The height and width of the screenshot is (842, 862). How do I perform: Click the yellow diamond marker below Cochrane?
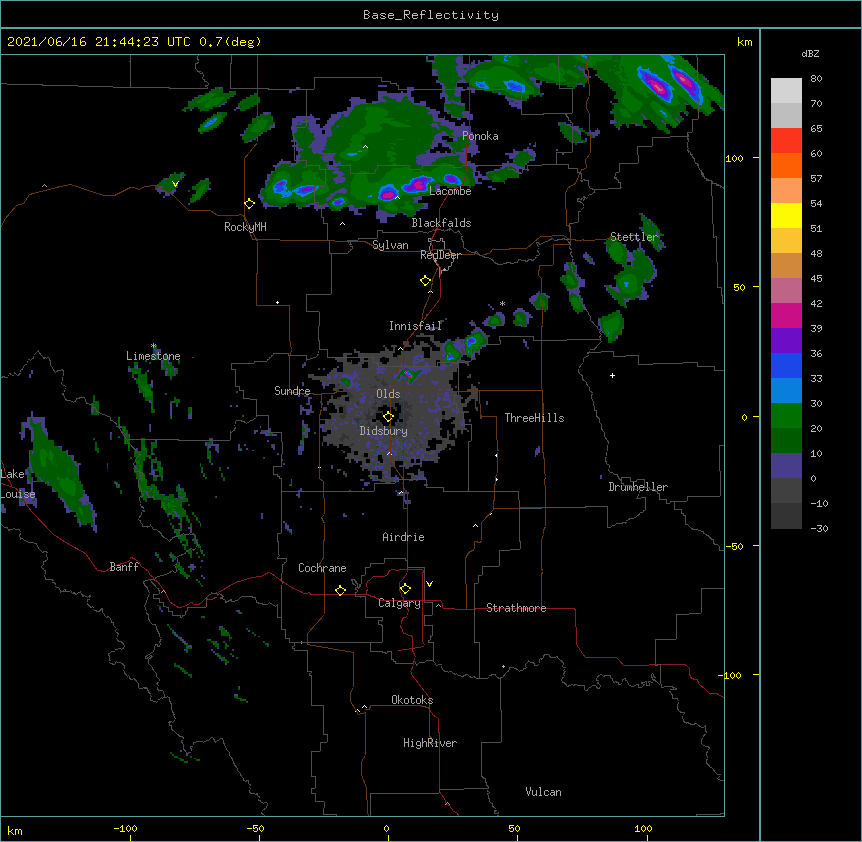click(x=340, y=590)
